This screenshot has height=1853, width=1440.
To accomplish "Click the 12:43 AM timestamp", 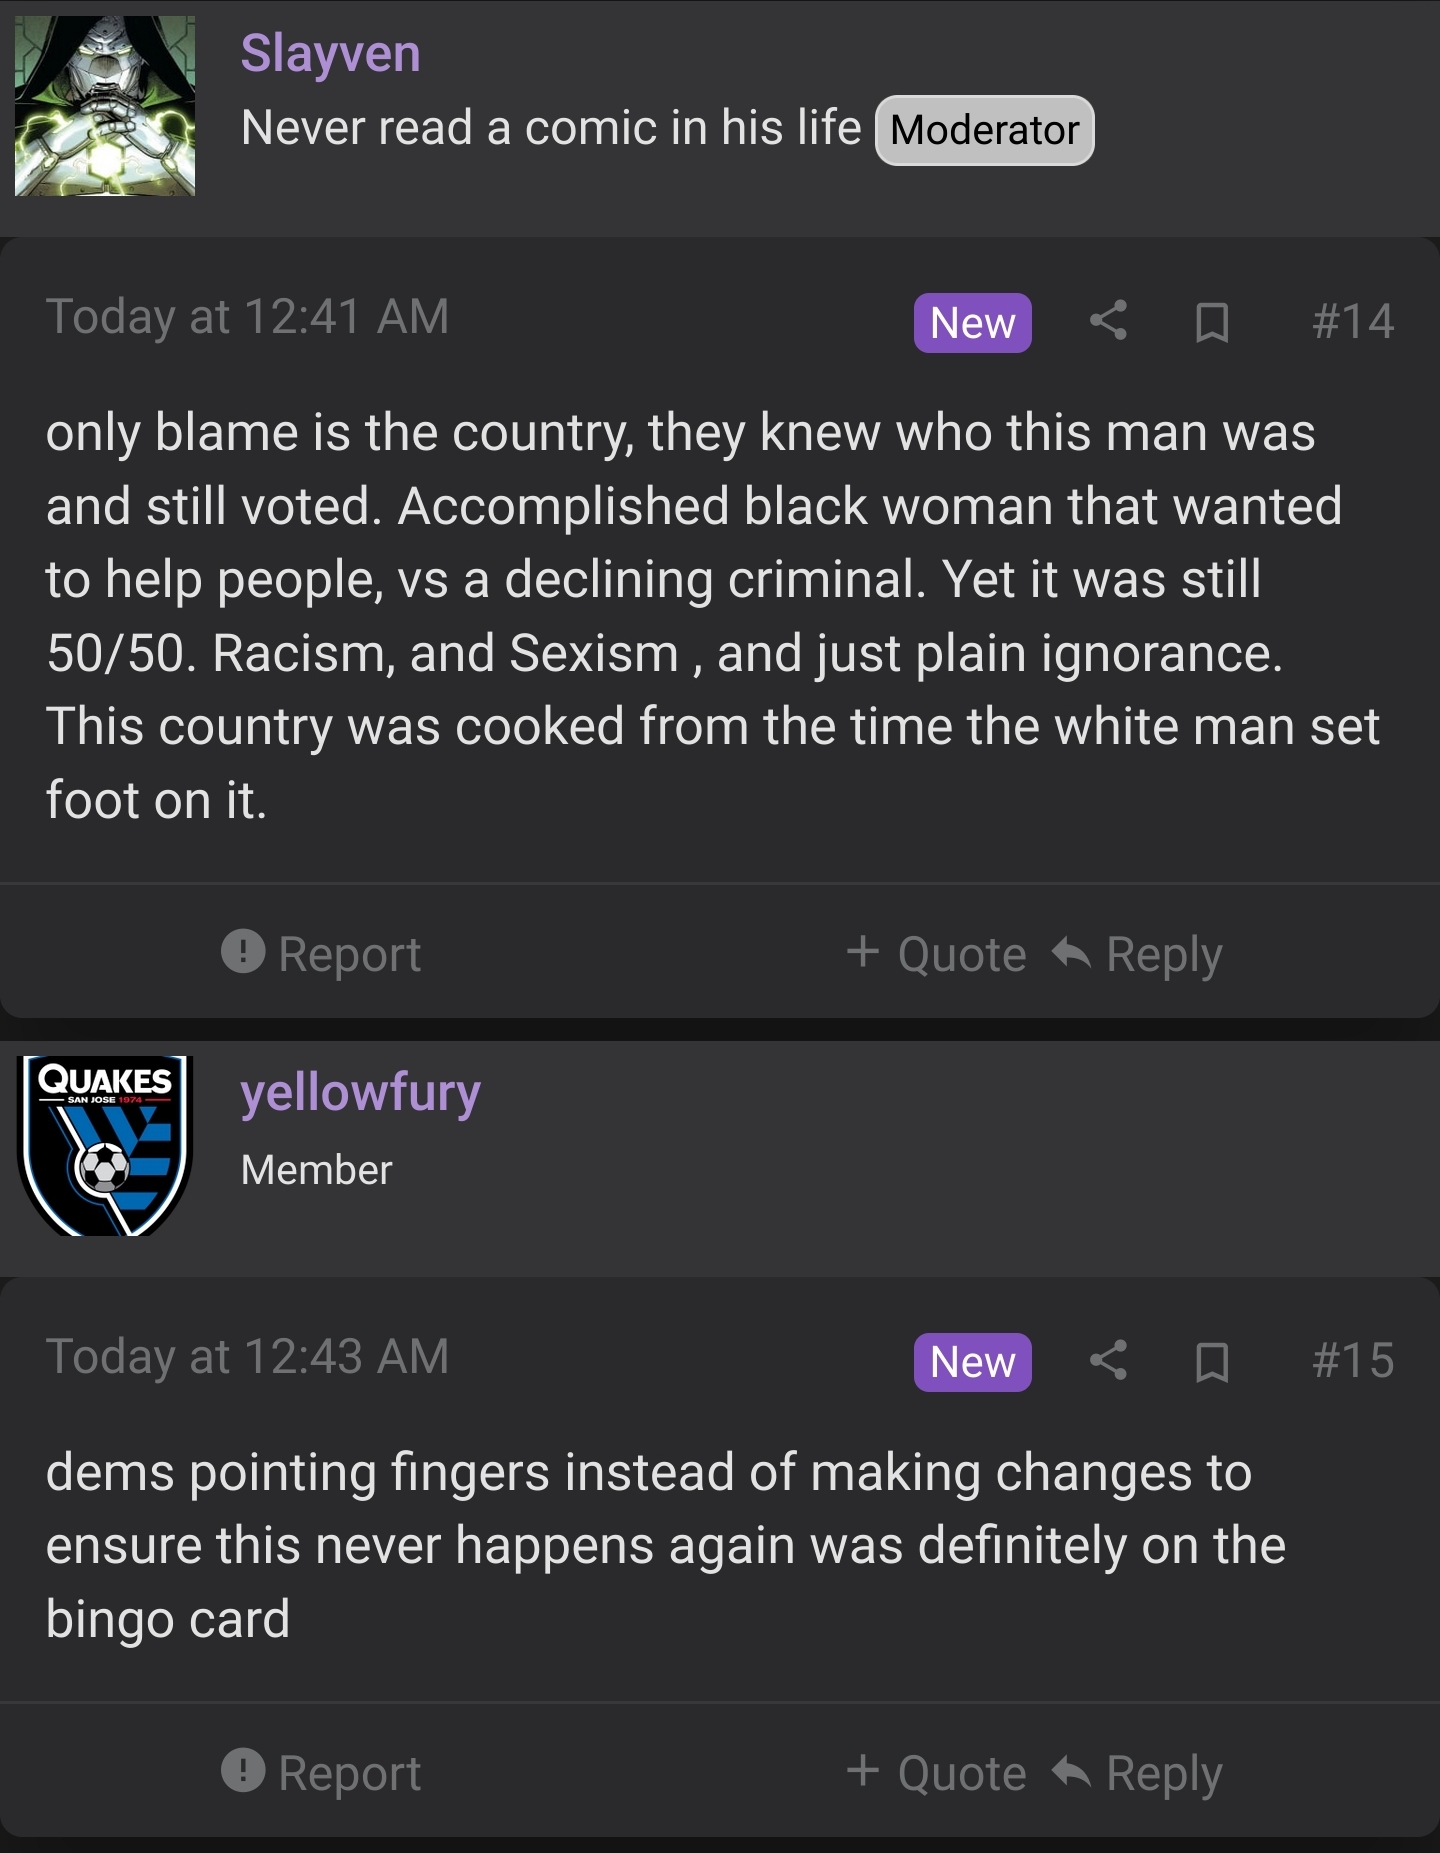I will coord(247,1357).
